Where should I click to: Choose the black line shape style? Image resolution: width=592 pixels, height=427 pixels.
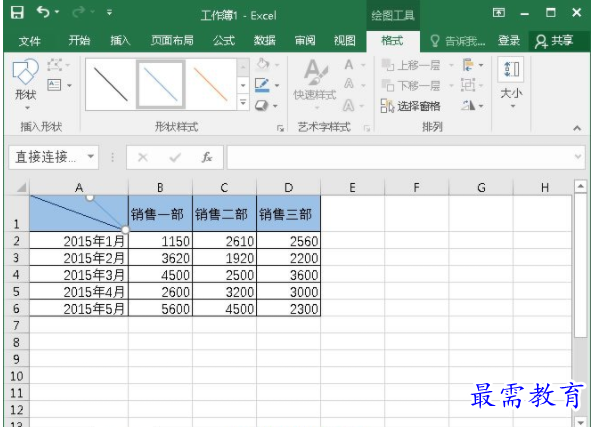click(111, 85)
